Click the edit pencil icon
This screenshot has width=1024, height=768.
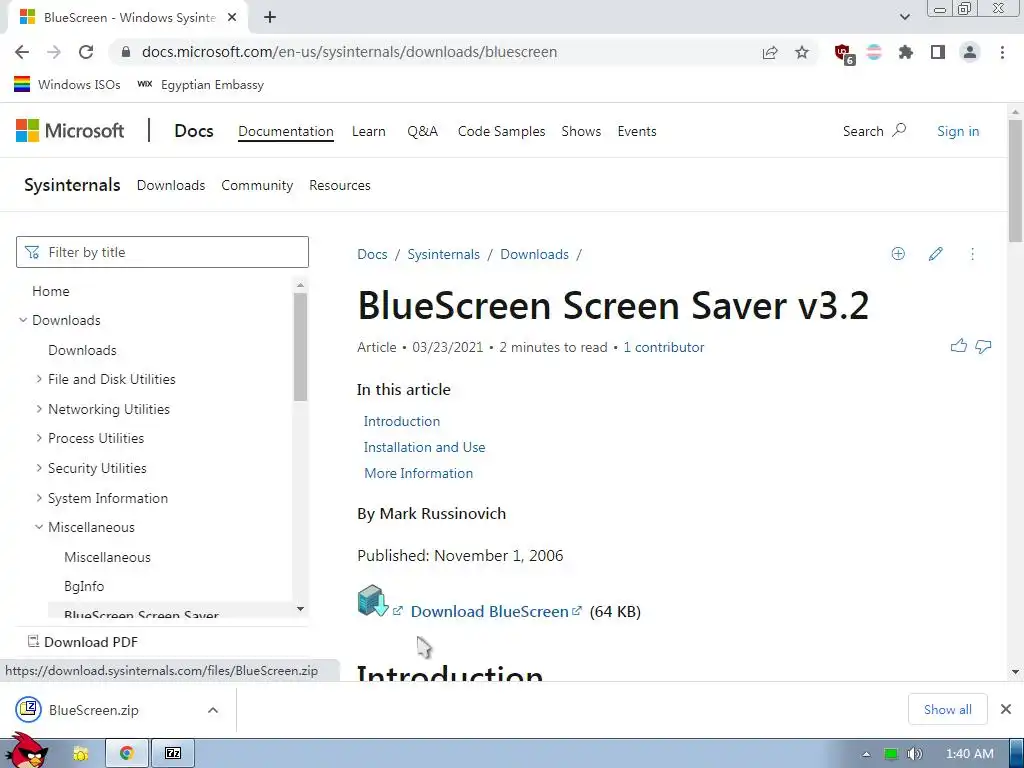click(935, 254)
